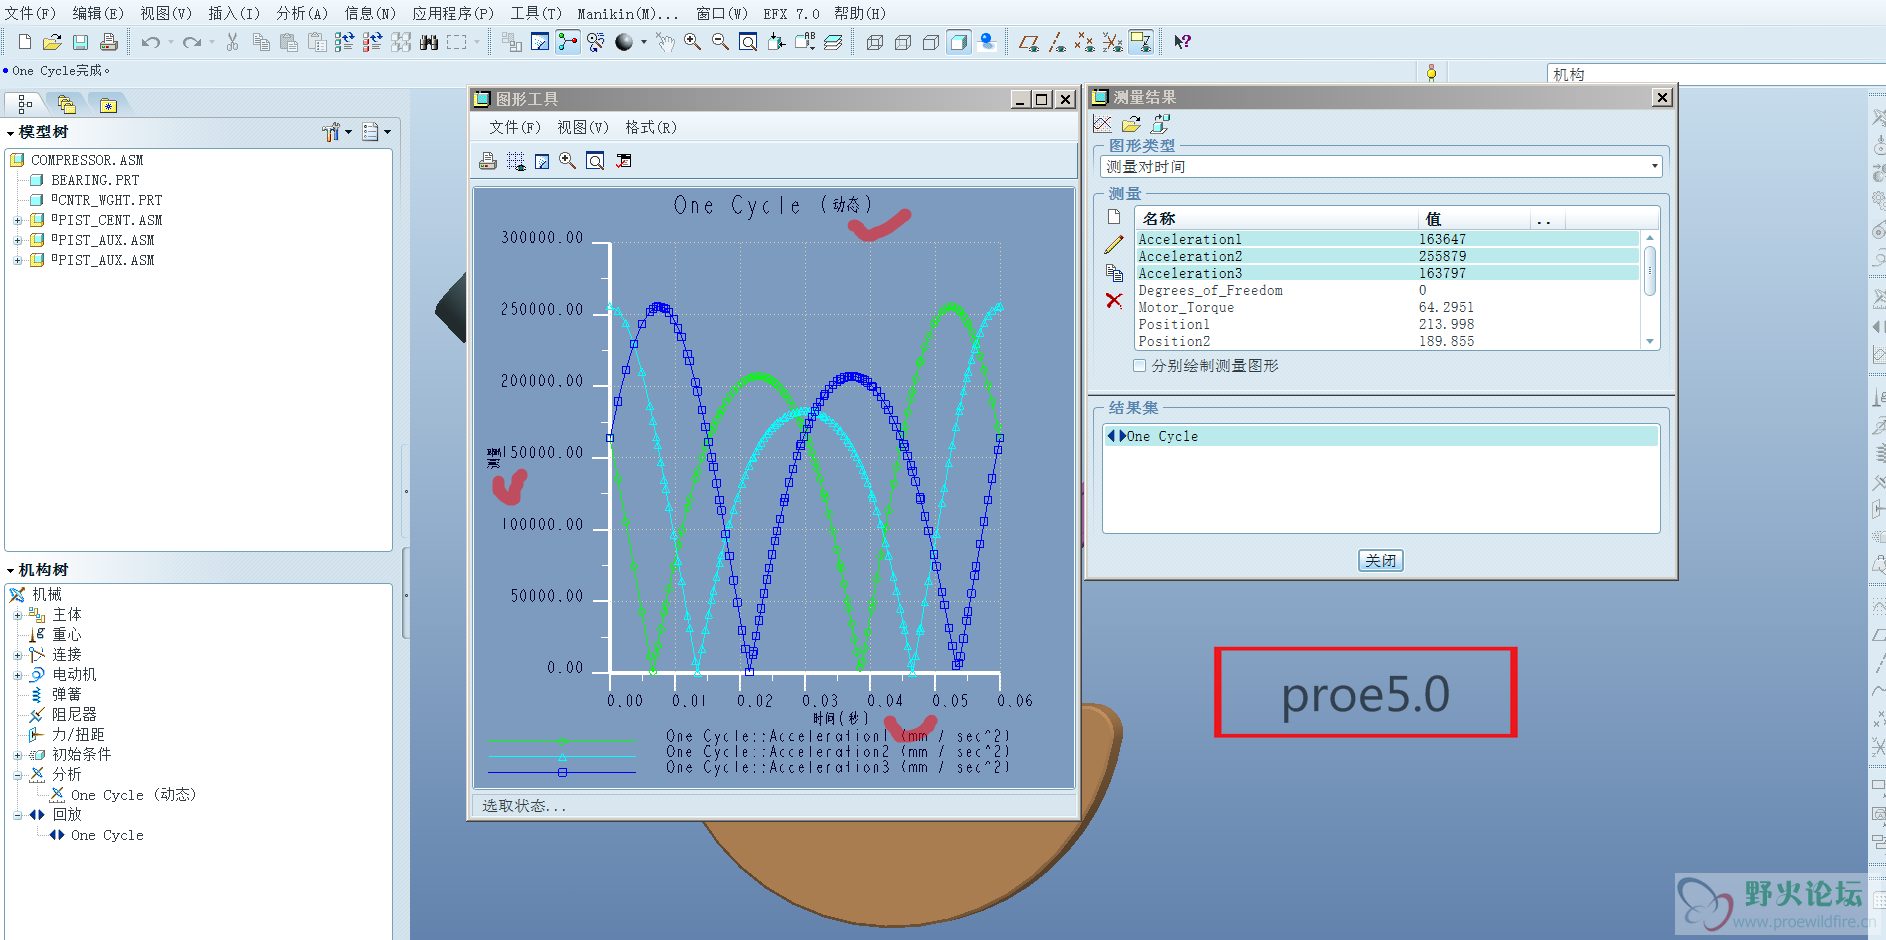Click the Undo arrow icon
The image size is (1886, 940).
click(150, 42)
